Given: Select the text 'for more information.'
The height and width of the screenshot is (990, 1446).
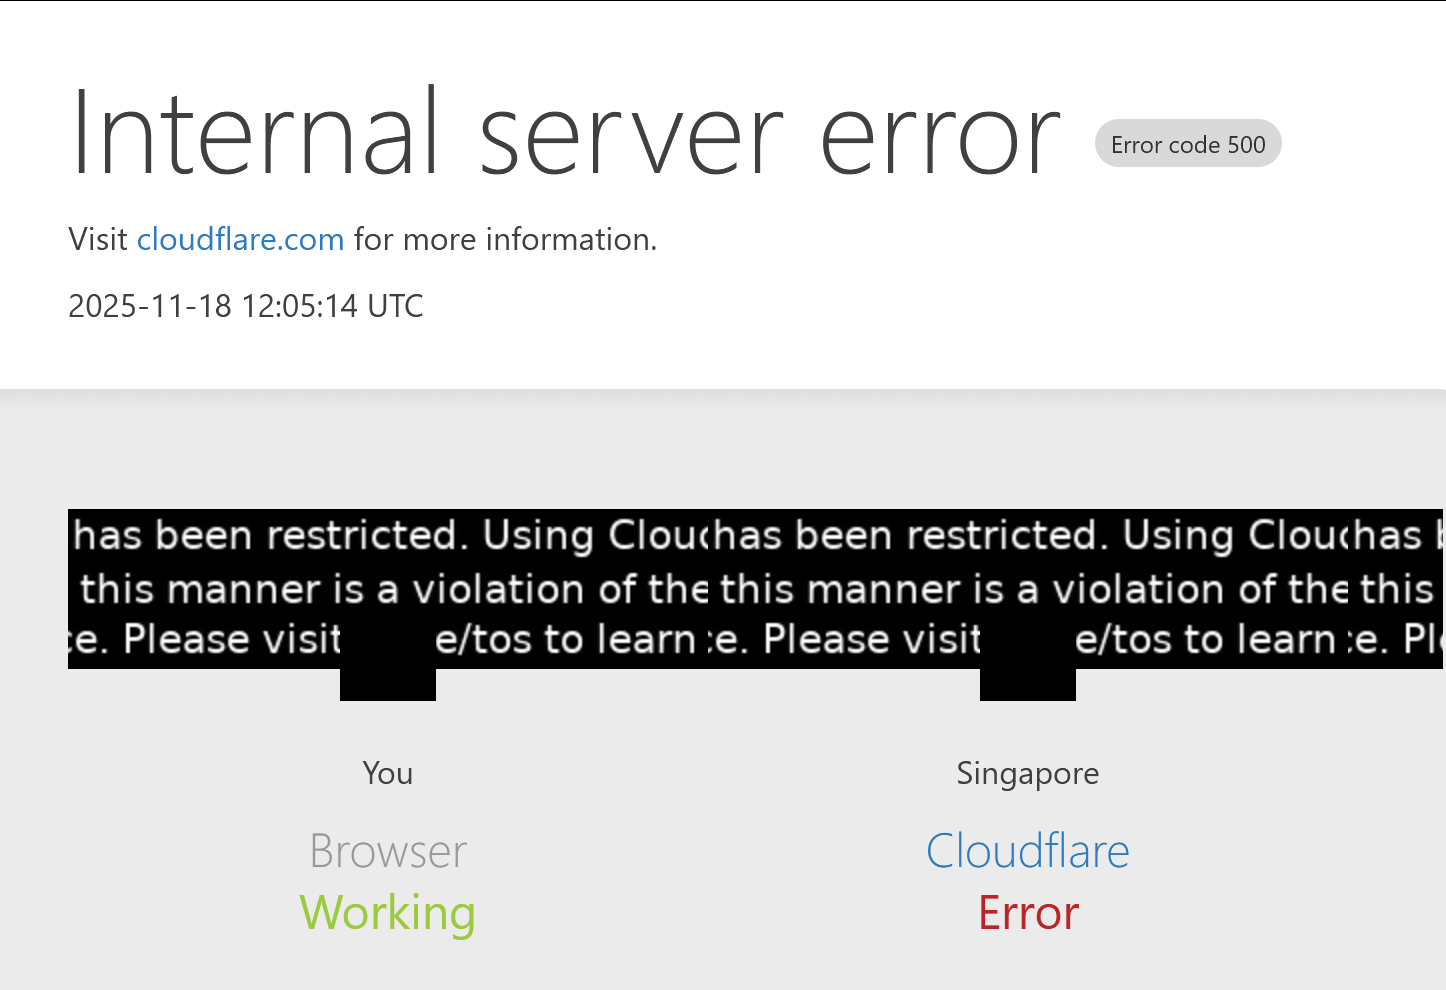Looking at the screenshot, I should click(x=505, y=239).
